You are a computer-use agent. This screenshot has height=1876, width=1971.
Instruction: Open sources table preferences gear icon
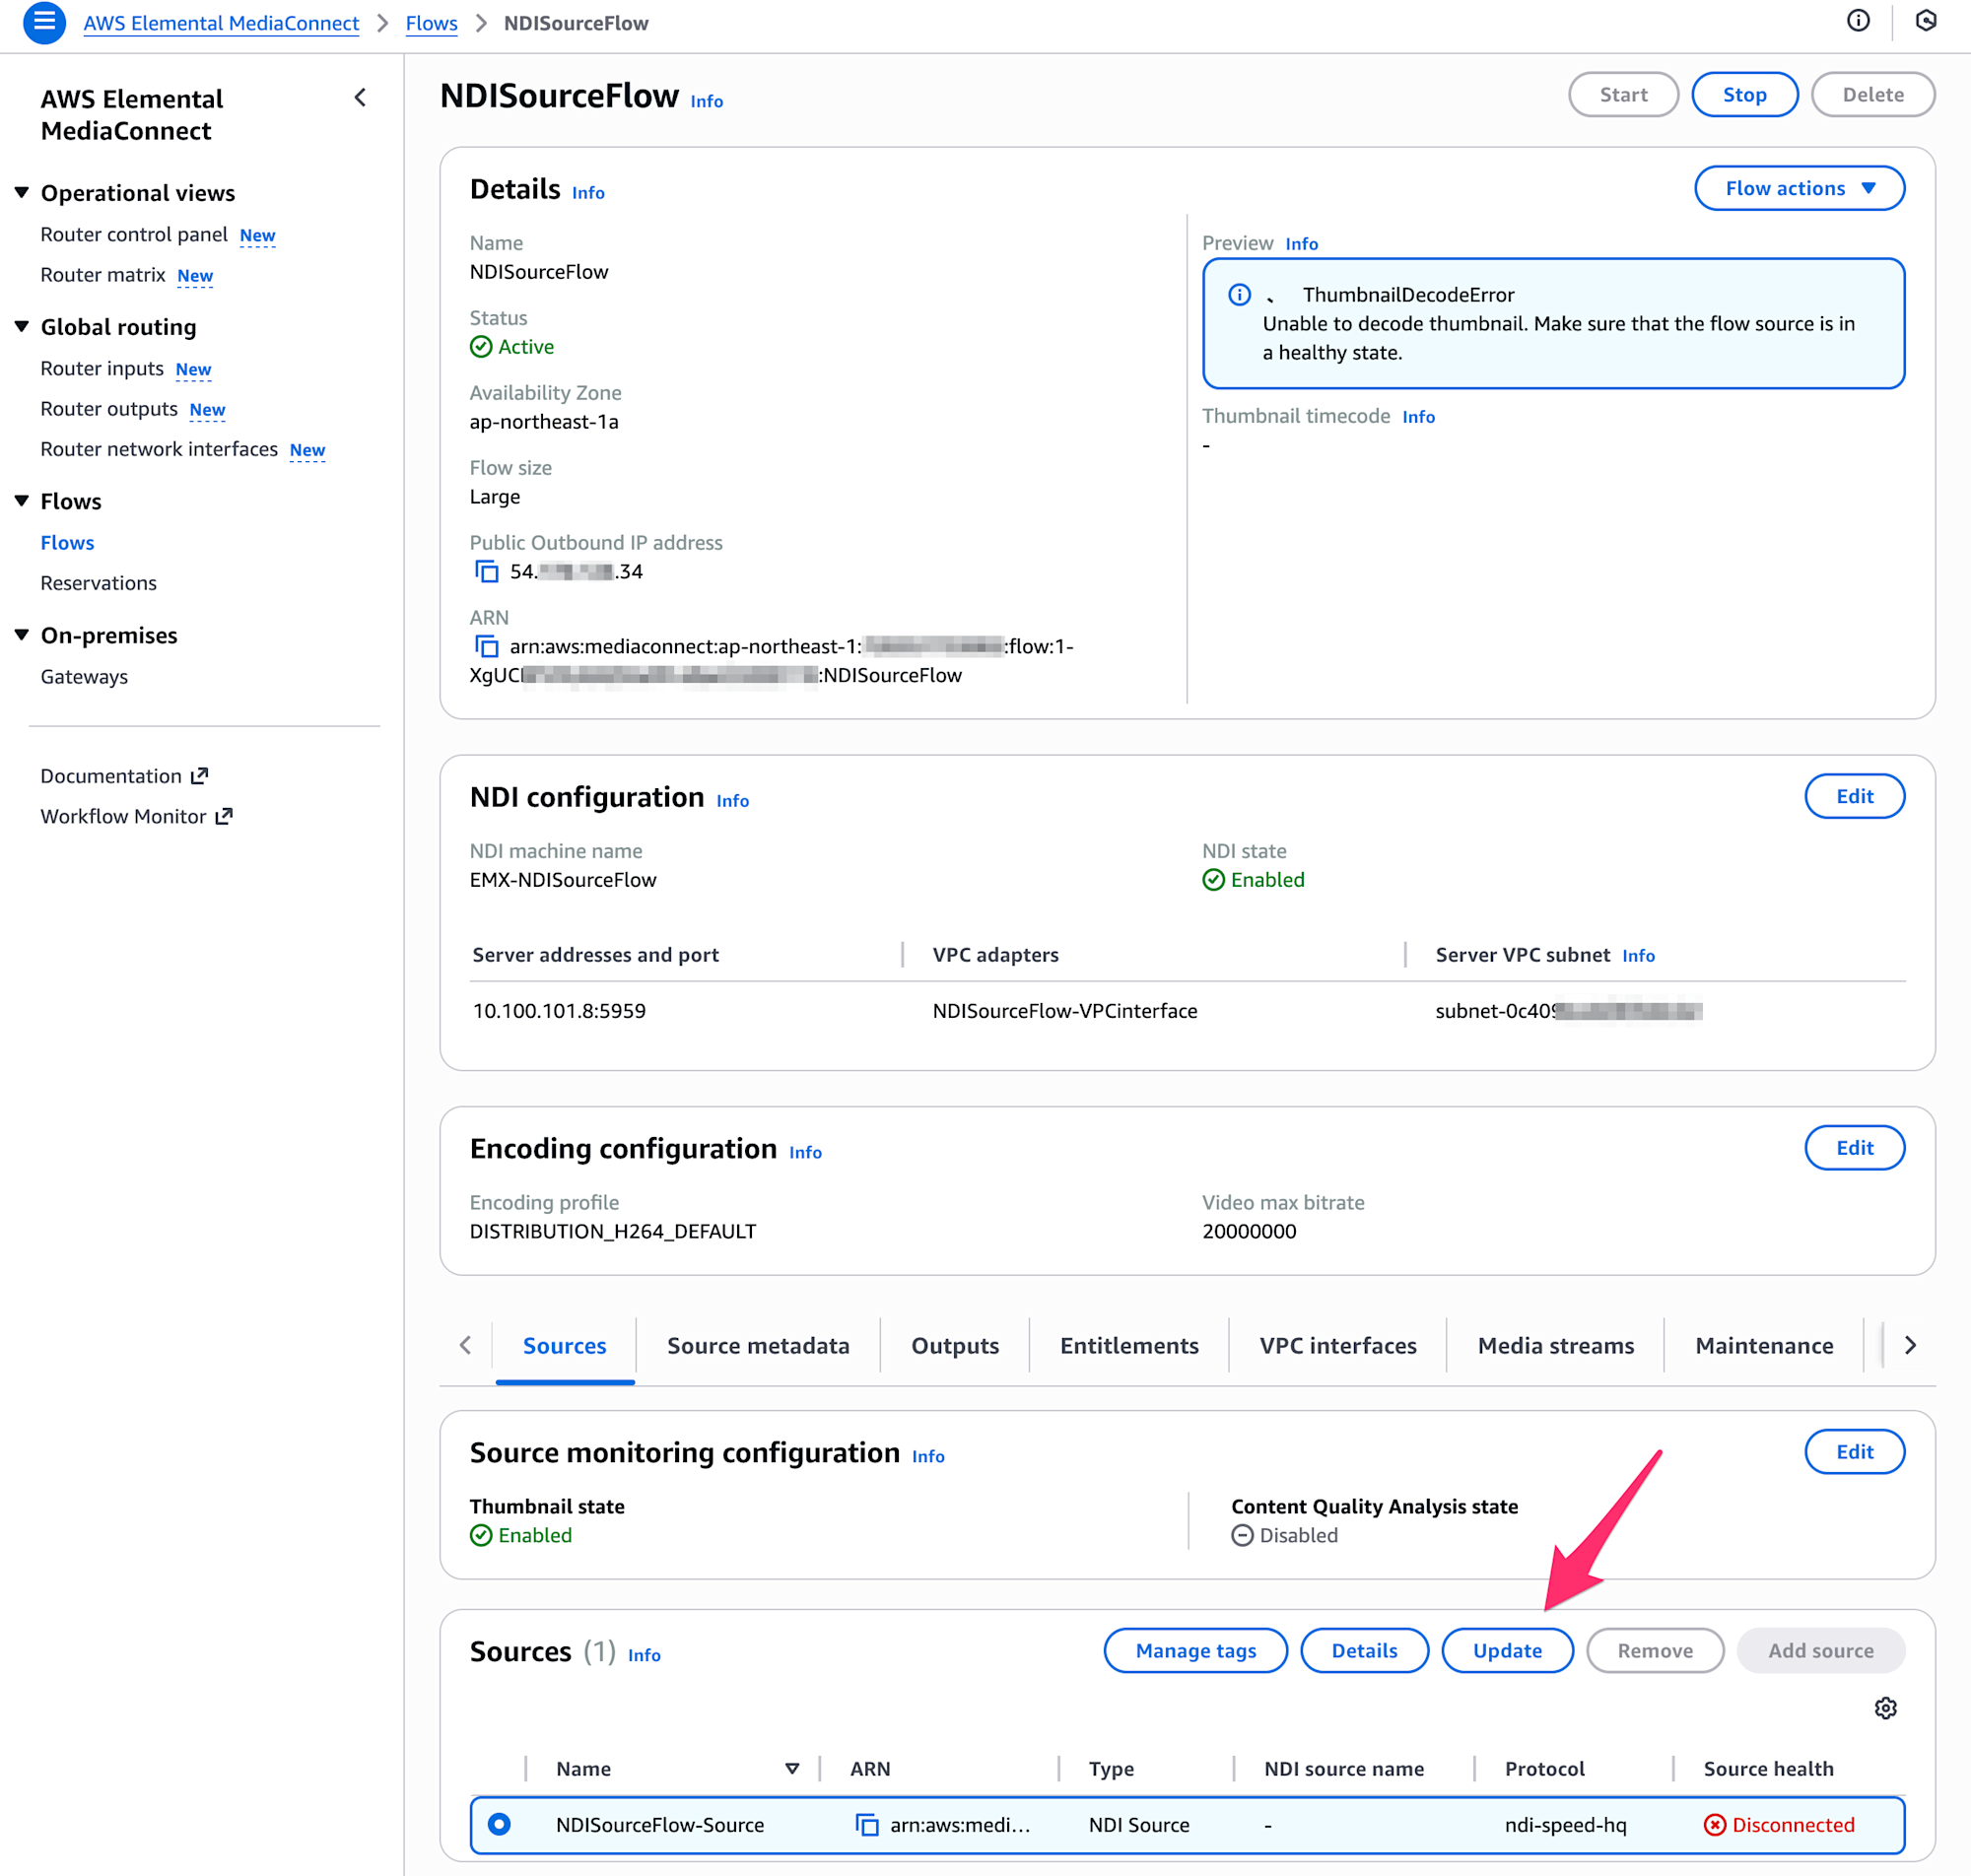[1885, 1708]
